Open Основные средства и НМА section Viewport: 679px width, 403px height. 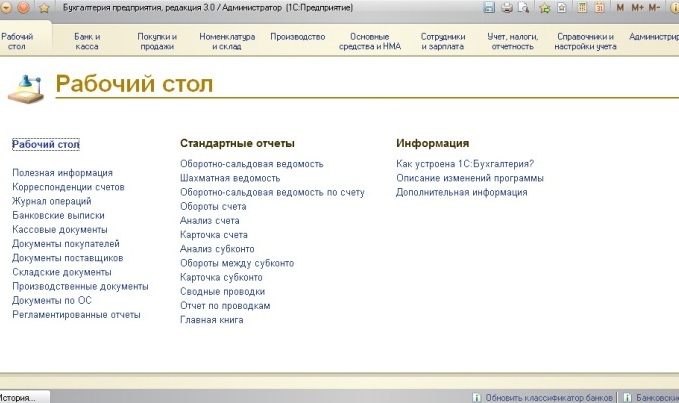click(x=370, y=42)
